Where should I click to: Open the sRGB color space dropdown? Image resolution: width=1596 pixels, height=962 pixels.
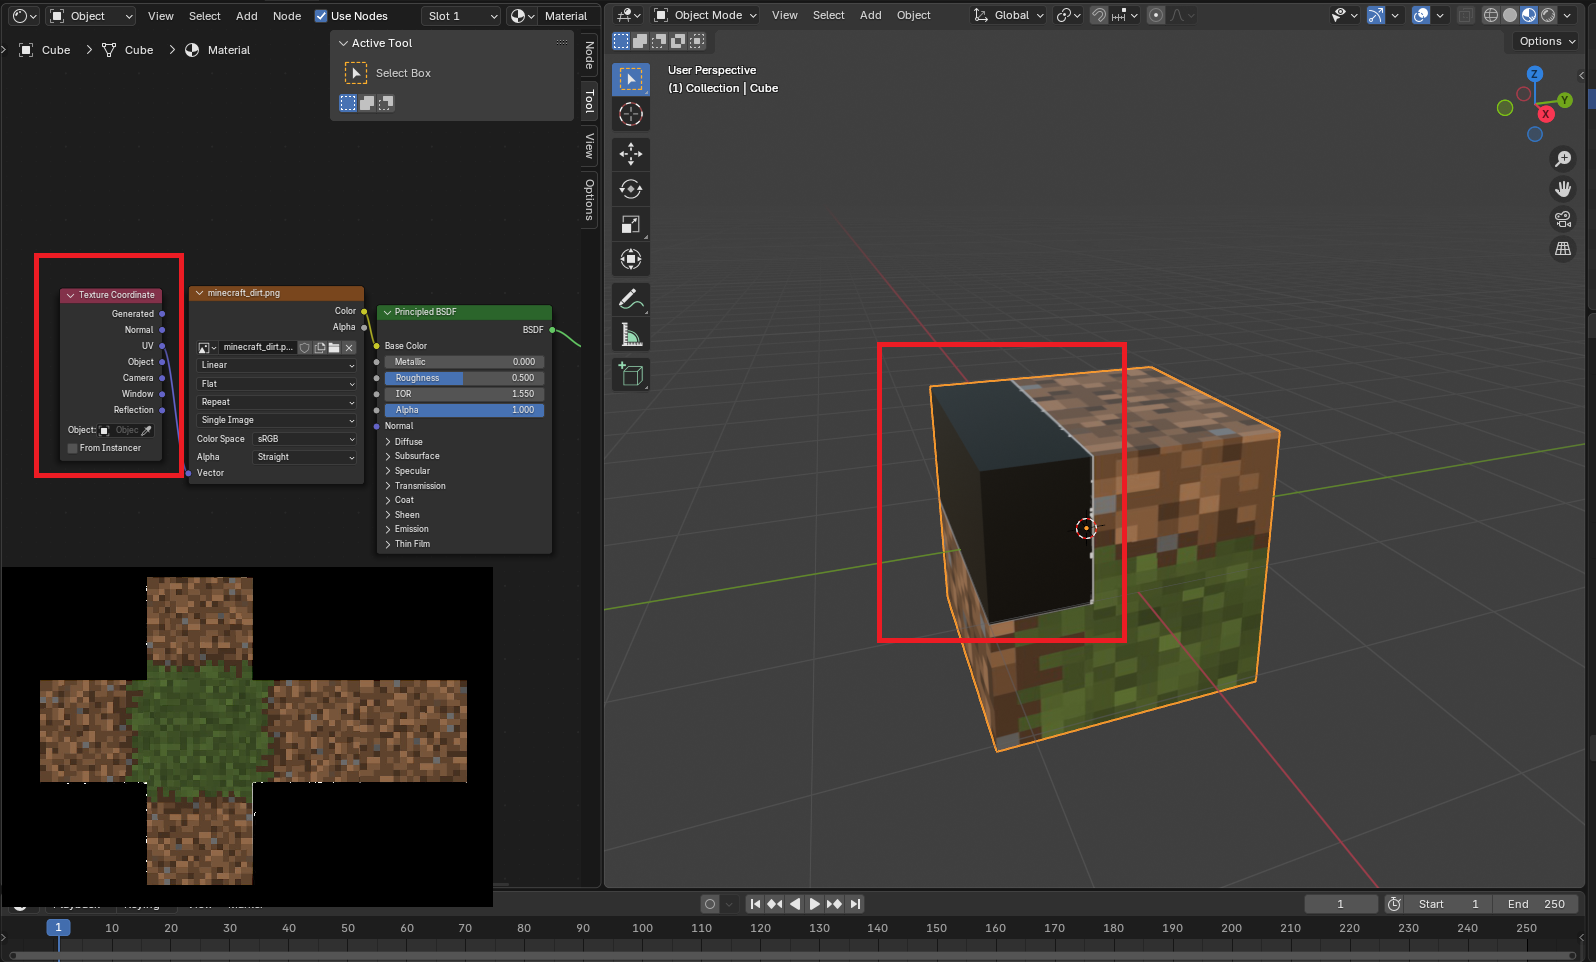pyautogui.click(x=305, y=439)
